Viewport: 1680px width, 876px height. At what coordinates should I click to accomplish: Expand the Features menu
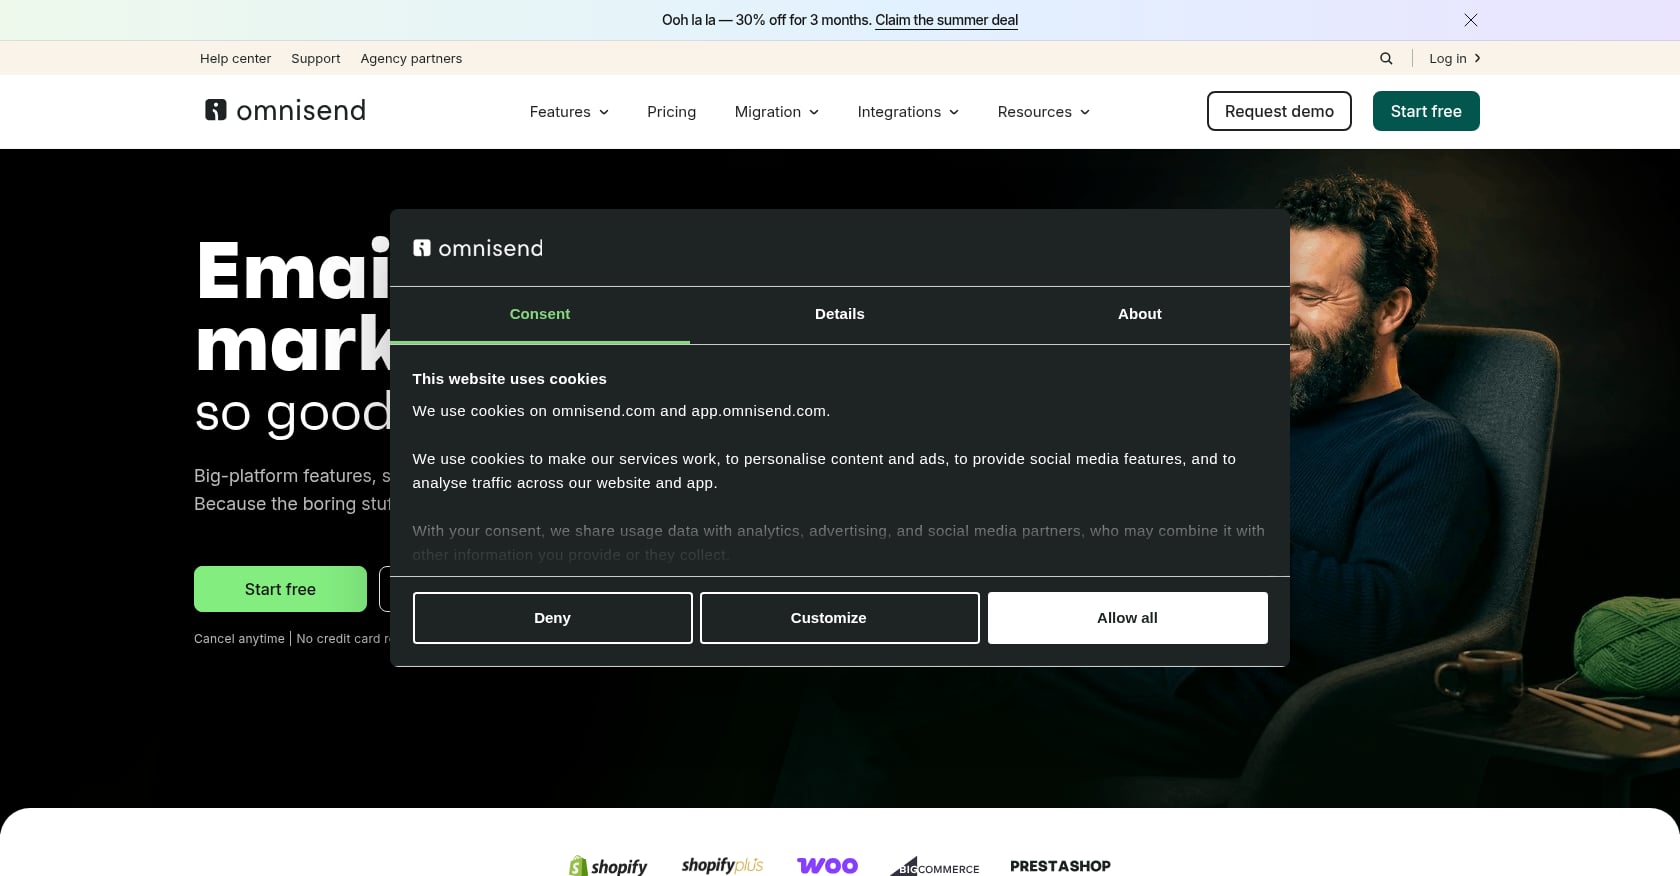tap(569, 112)
